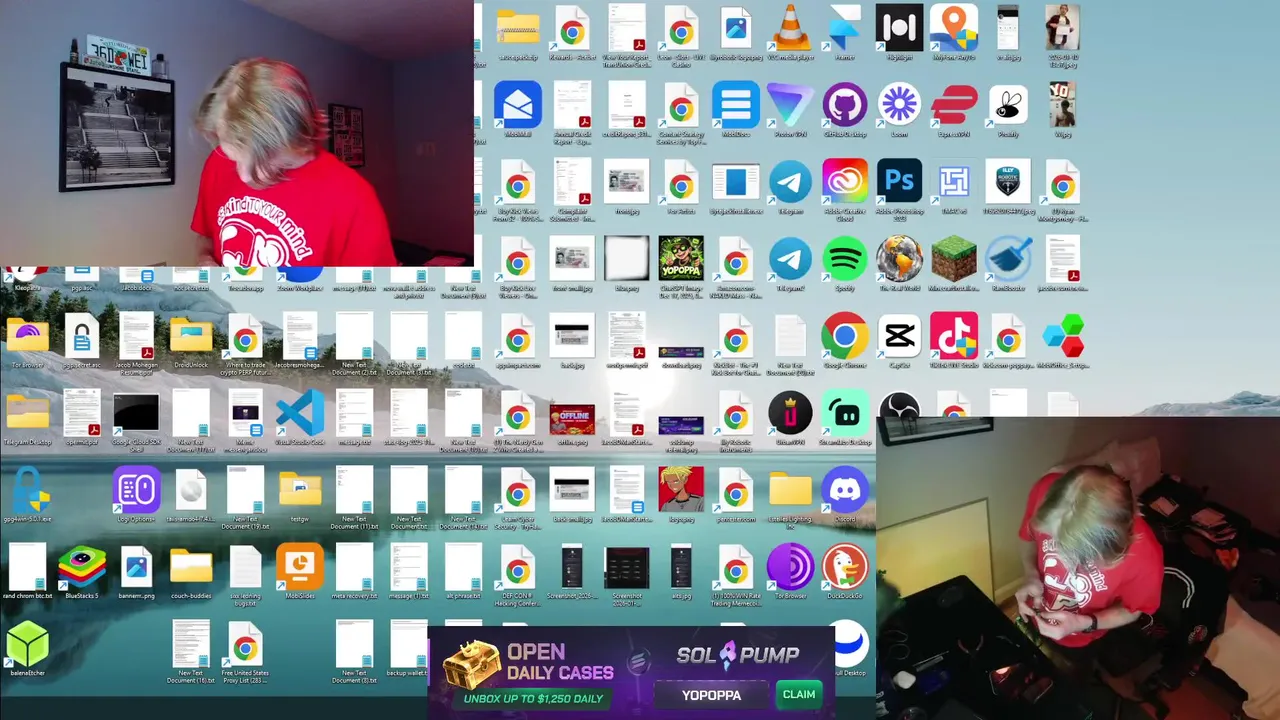The height and width of the screenshot is (720, 1280).
Task: Open the GitHub Desktop shortcut
Action: click(x=845, y=105)
